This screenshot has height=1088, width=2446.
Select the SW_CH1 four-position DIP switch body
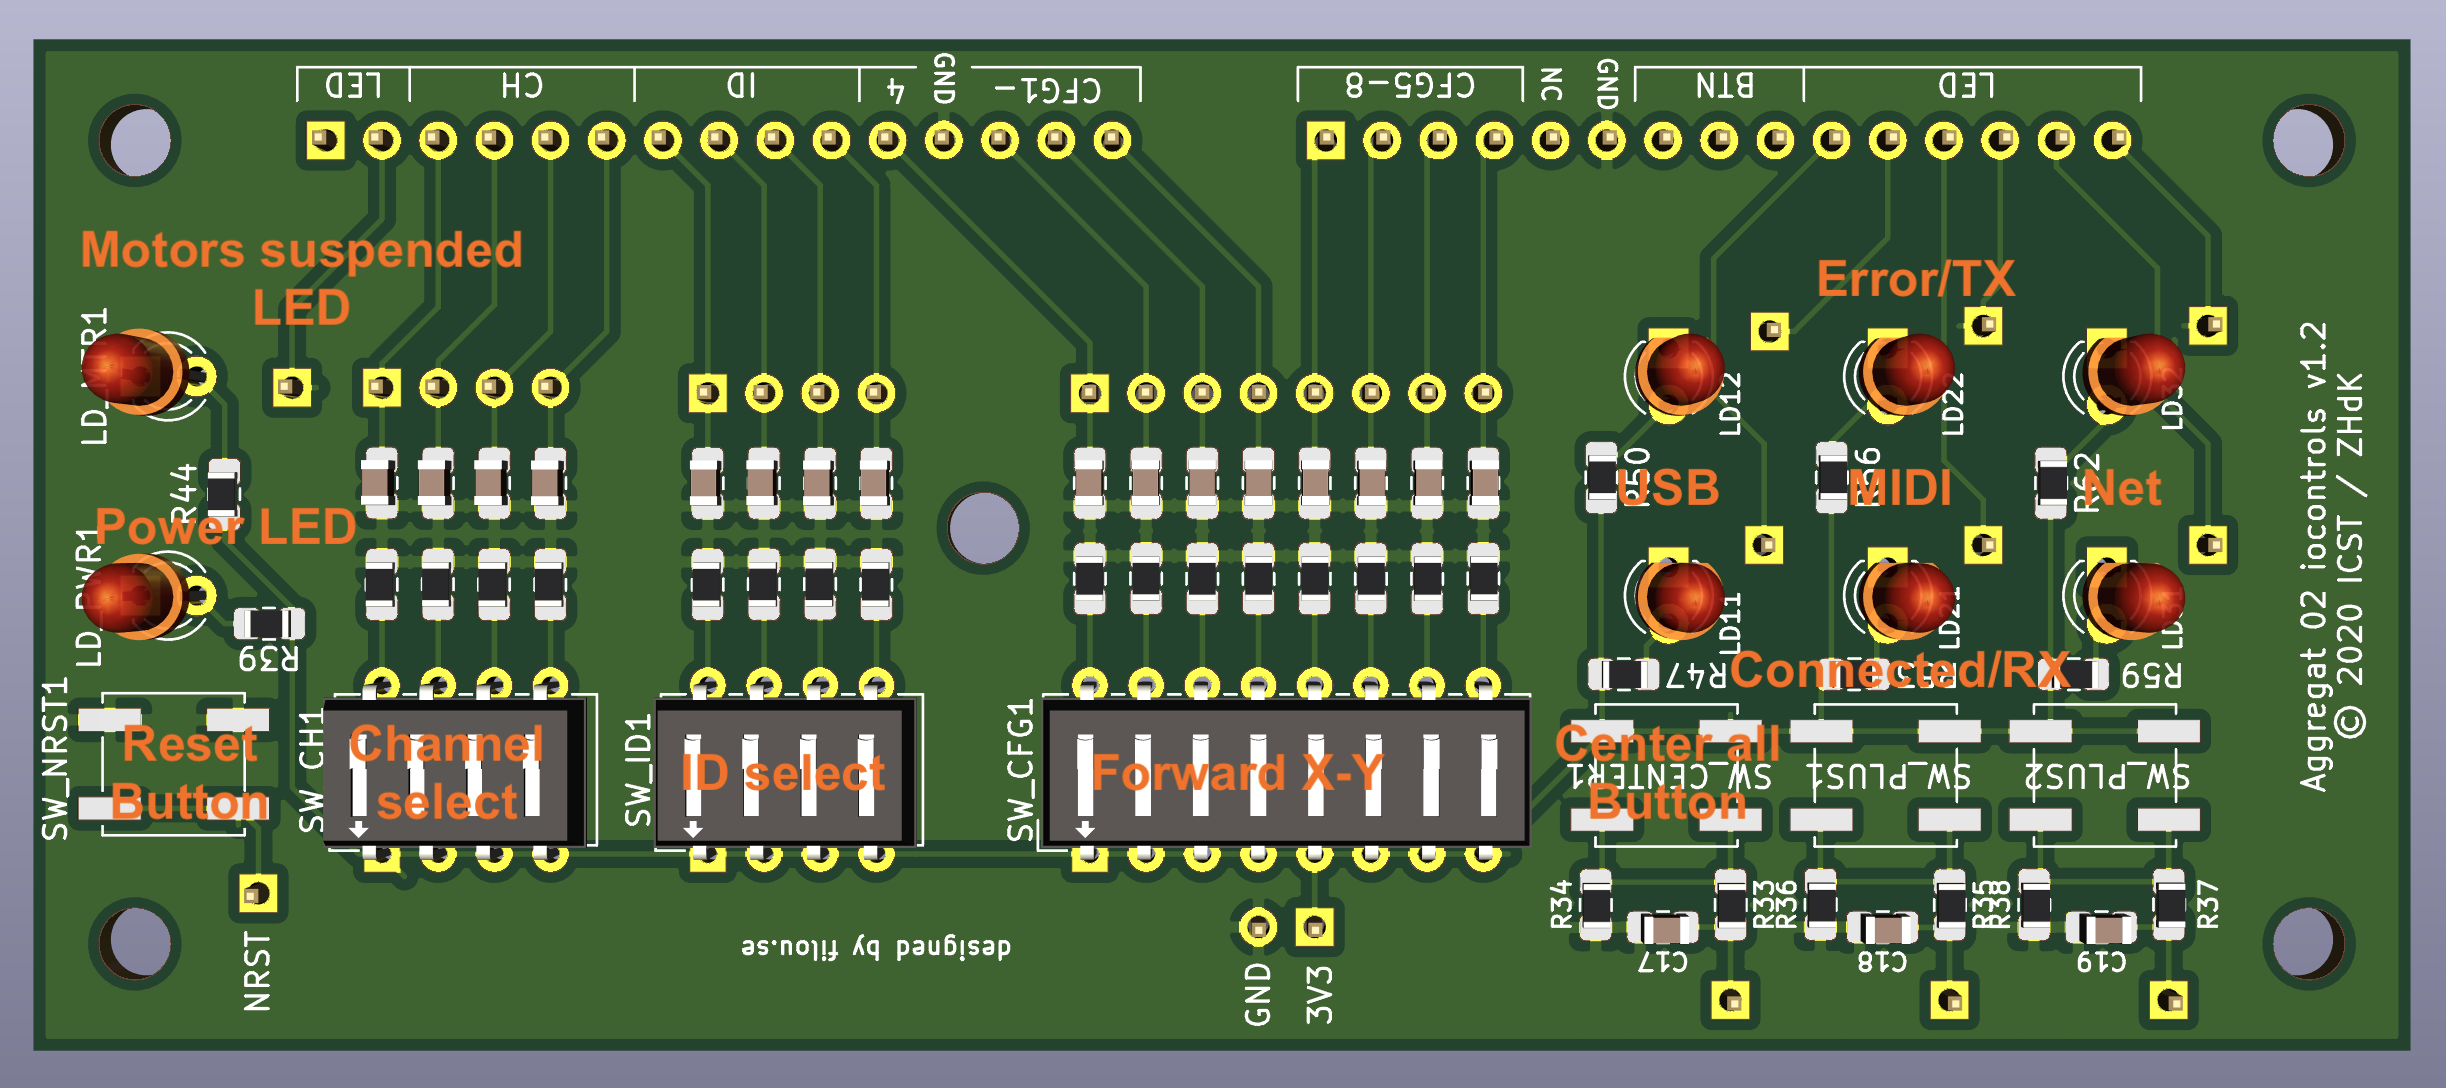455,773
